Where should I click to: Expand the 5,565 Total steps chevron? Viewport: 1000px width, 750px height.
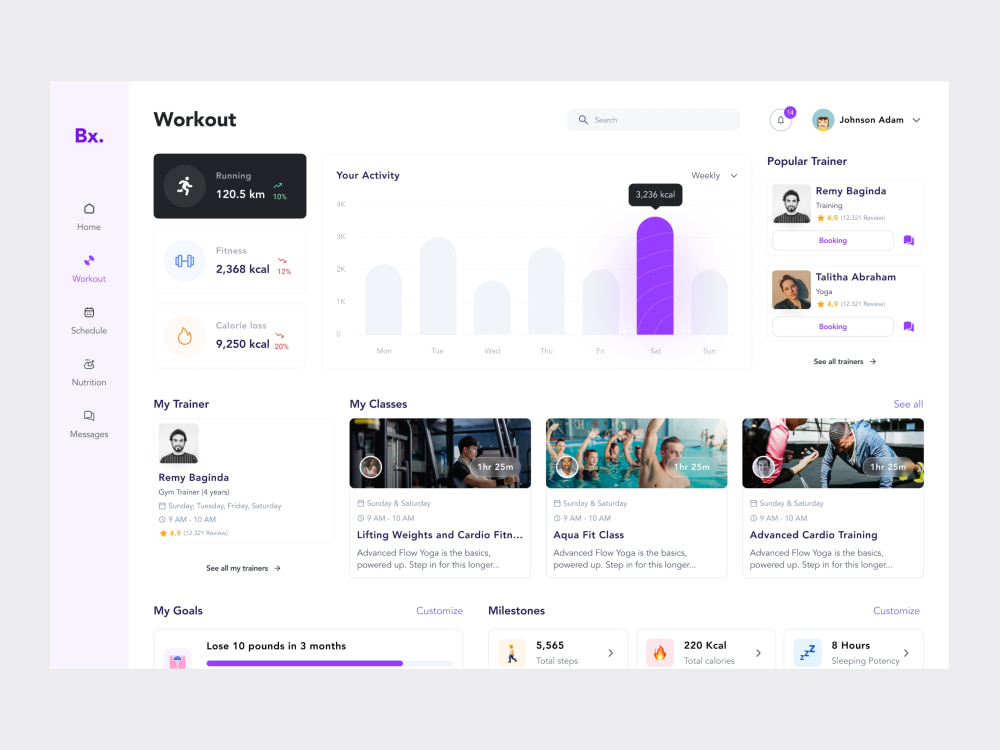(610, 653)
